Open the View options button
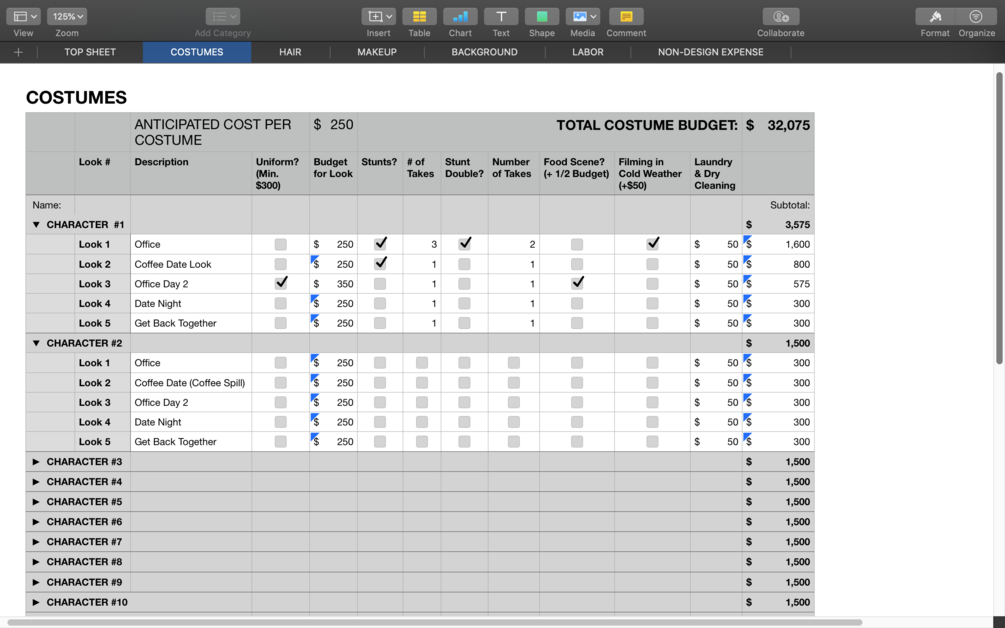This screenshot has height=628, width=1005. pyautogui.click(x=23, y=16)
